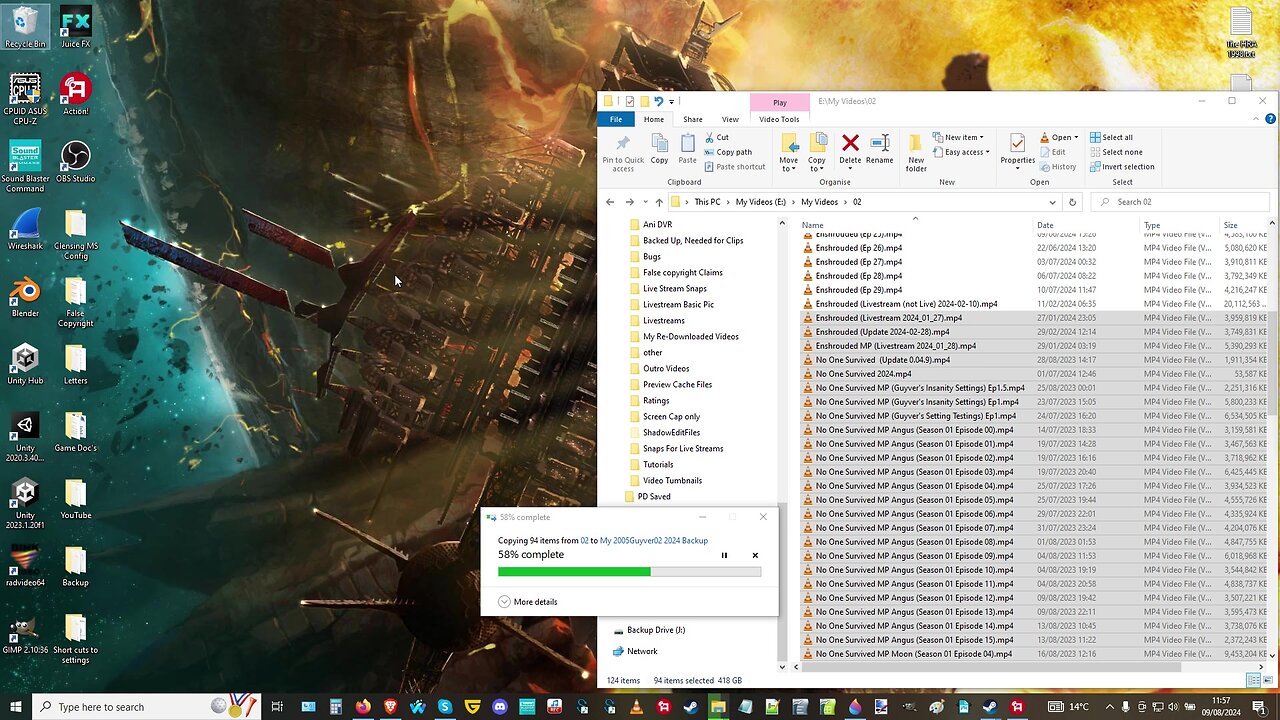Open the Recycle Bin desktop icon
The image size is (1280, 720).
pos(25,27)
